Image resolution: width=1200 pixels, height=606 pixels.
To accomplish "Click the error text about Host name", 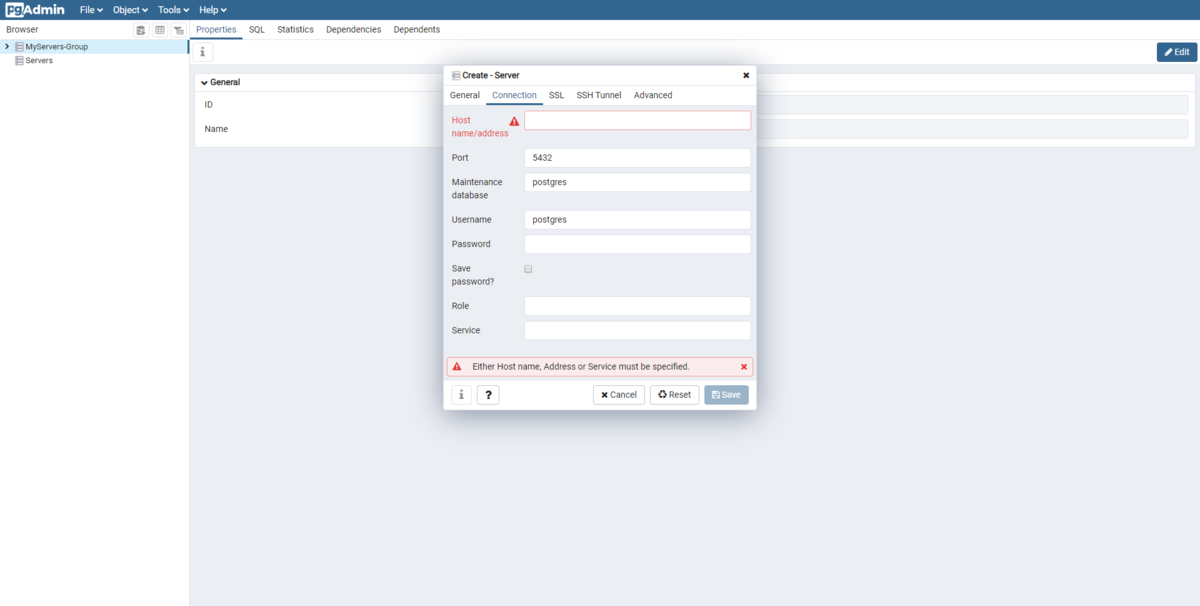I will coord(581,367).
